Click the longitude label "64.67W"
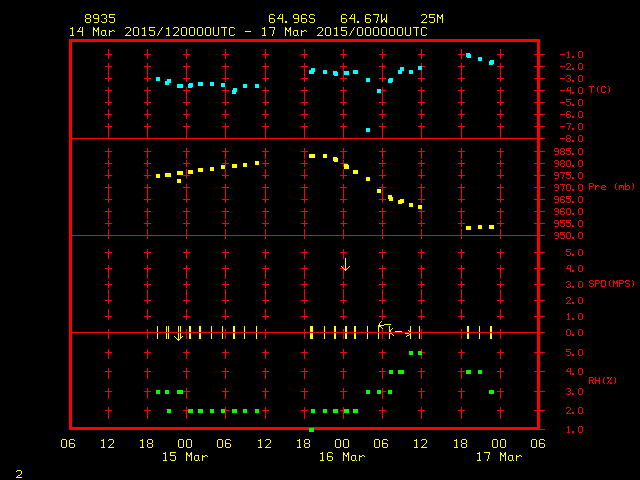The width and height of the screenshot is (640, 480). tap(364, 19)
